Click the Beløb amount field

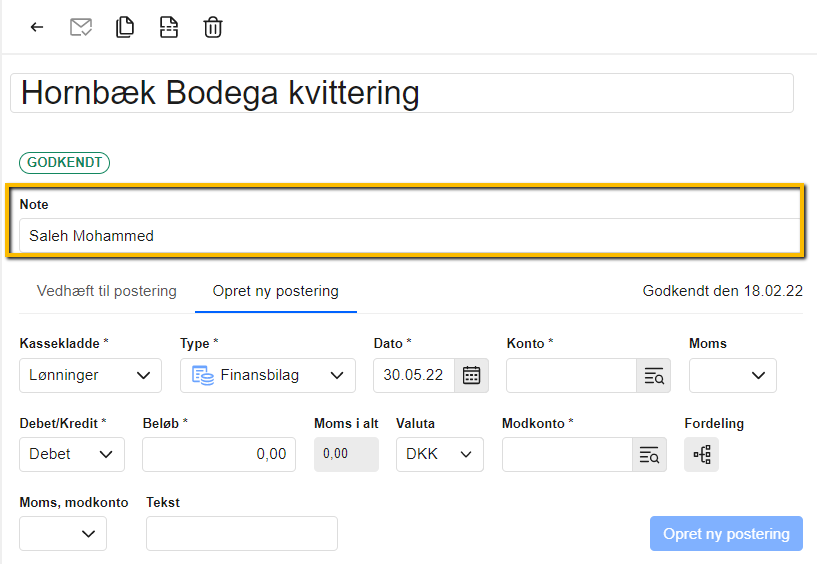pos(219,454)
